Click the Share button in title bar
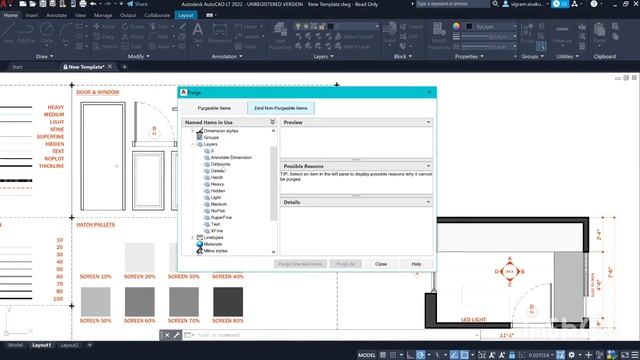640x360 pixels. pyautogui.click(x=137, y=4)
